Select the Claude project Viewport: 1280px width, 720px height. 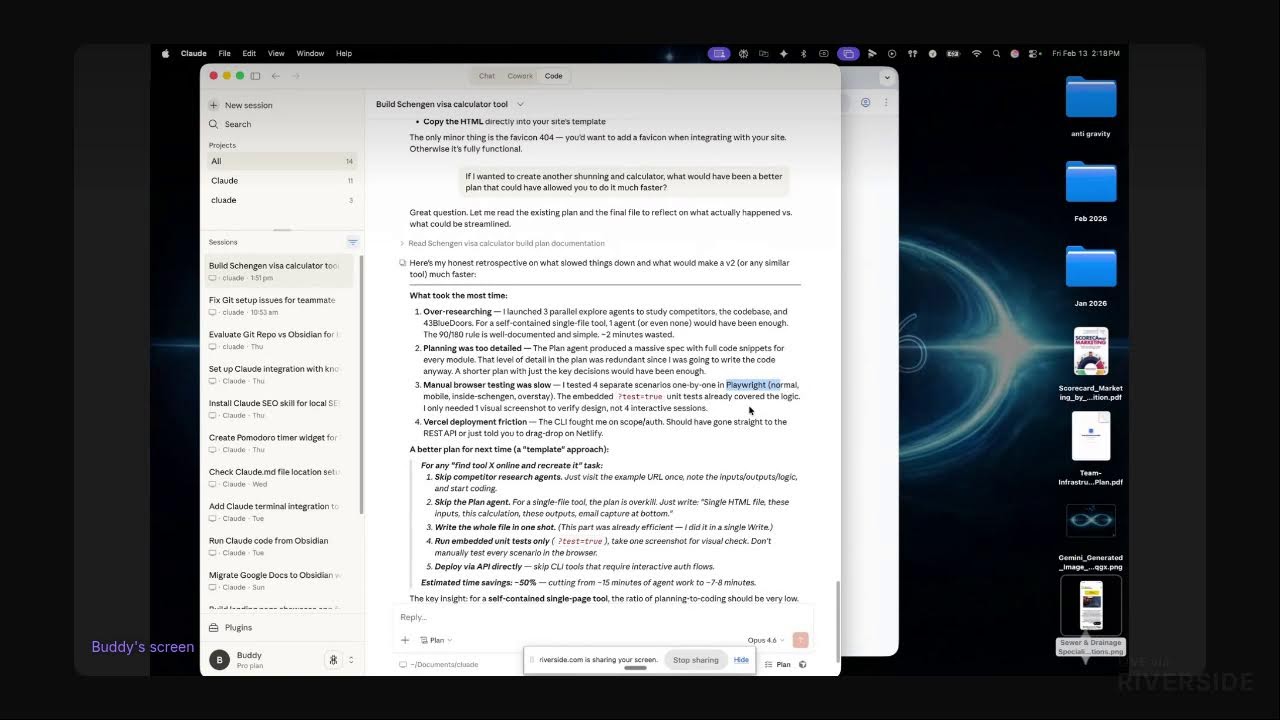click(x=283, y=181)
